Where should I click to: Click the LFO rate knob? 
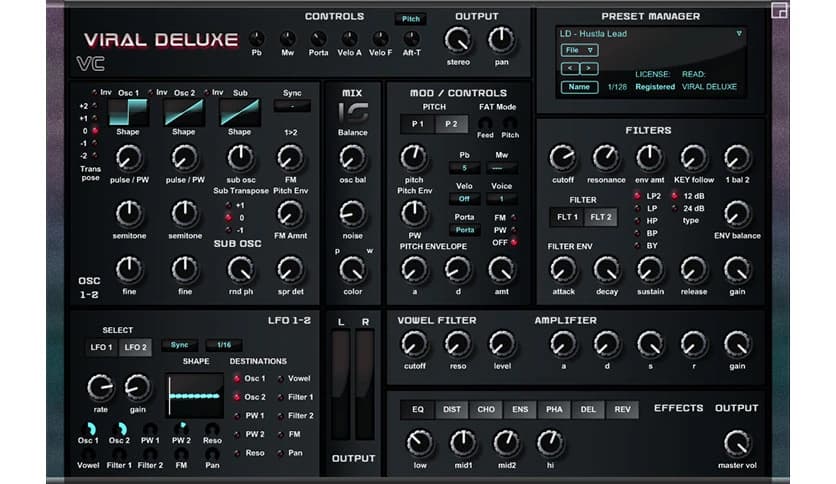[x=100, y=388]
